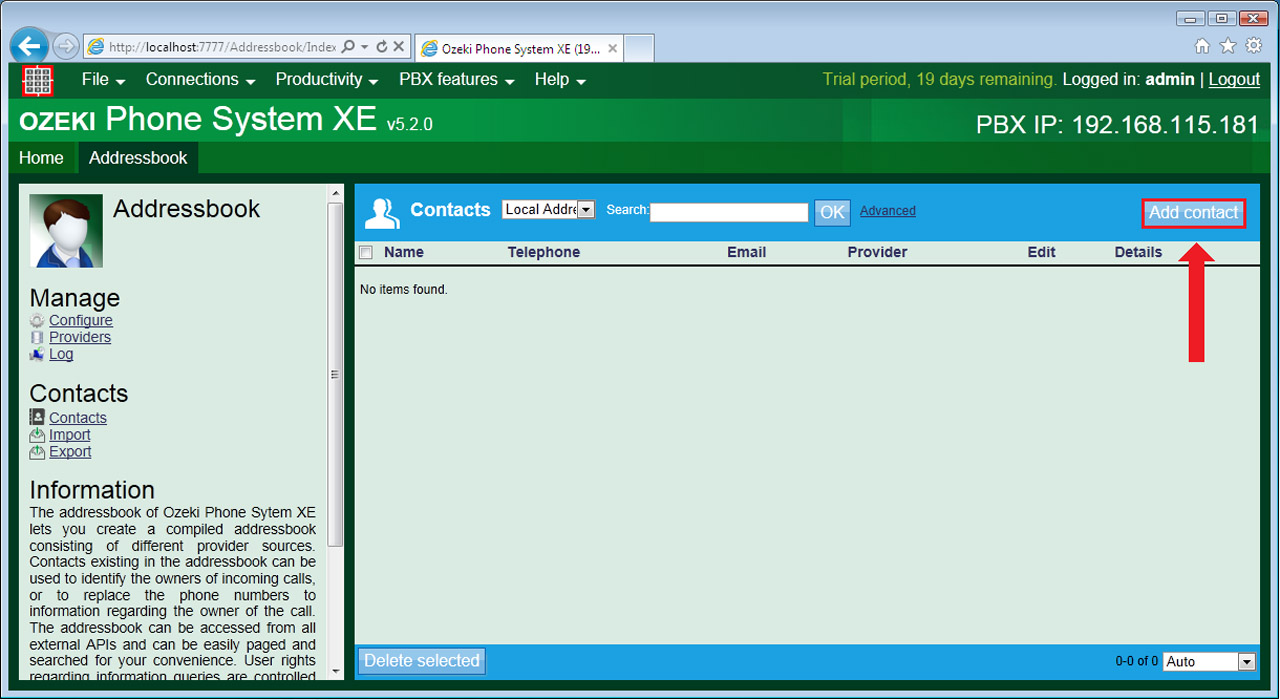1280x700 pixels.
Task: Open the Advanced search link
Action: click(x=888, y=211)
